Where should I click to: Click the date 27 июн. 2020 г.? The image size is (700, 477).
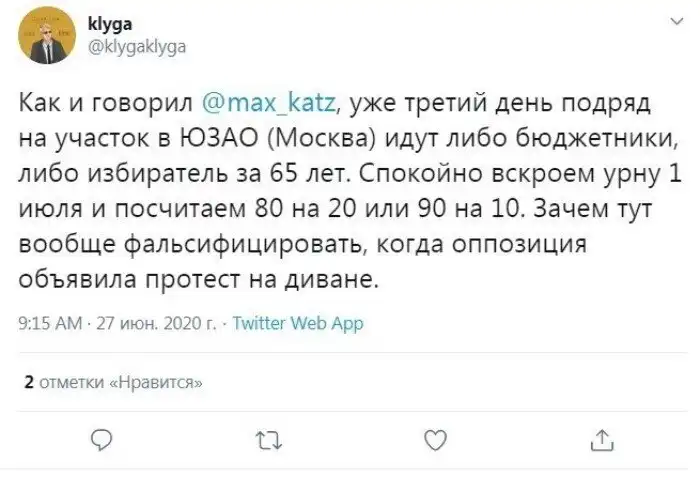(156, 324)
